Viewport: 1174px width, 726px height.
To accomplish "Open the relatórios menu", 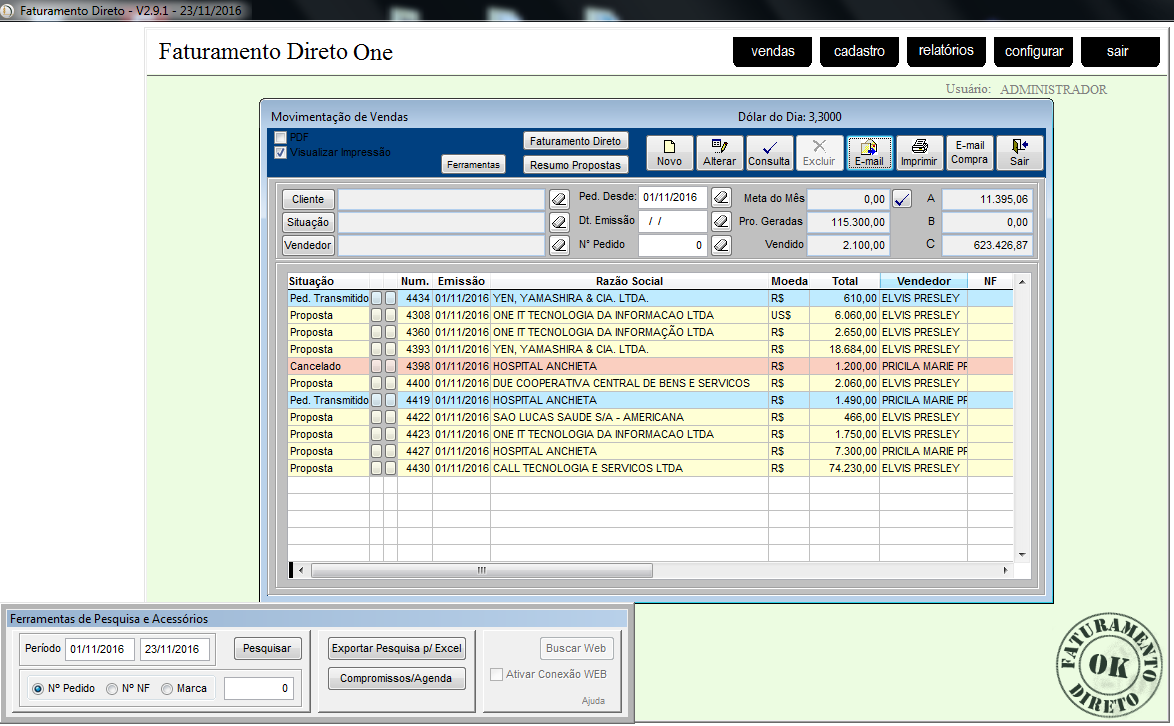I will point(946,51).
